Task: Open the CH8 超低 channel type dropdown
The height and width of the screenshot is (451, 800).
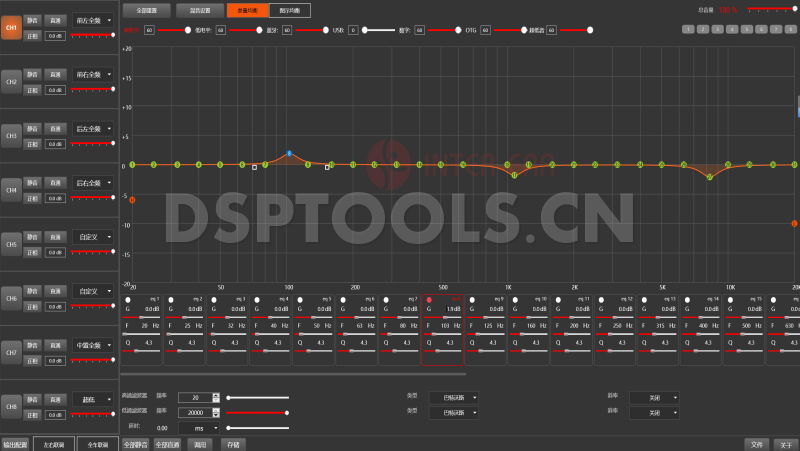Action: 92,399
